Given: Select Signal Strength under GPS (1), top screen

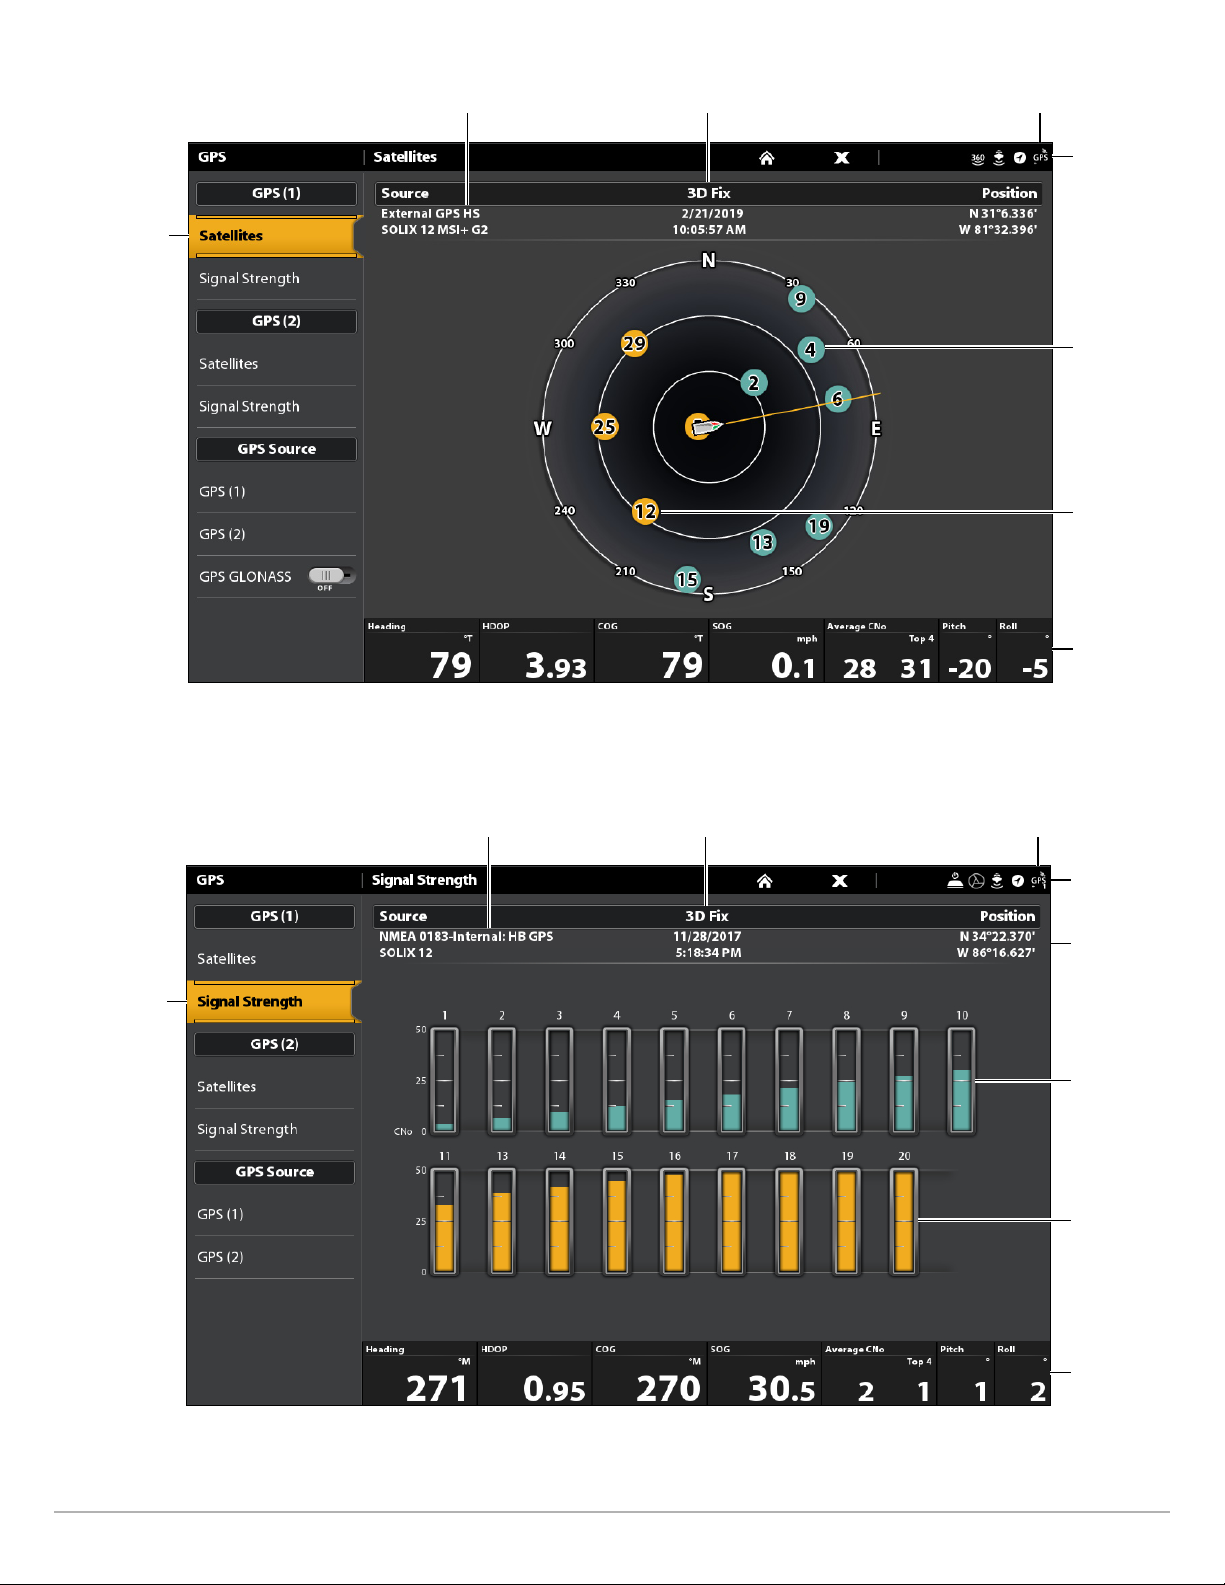Looking at the screenshot, I should (x=275, y=278).
